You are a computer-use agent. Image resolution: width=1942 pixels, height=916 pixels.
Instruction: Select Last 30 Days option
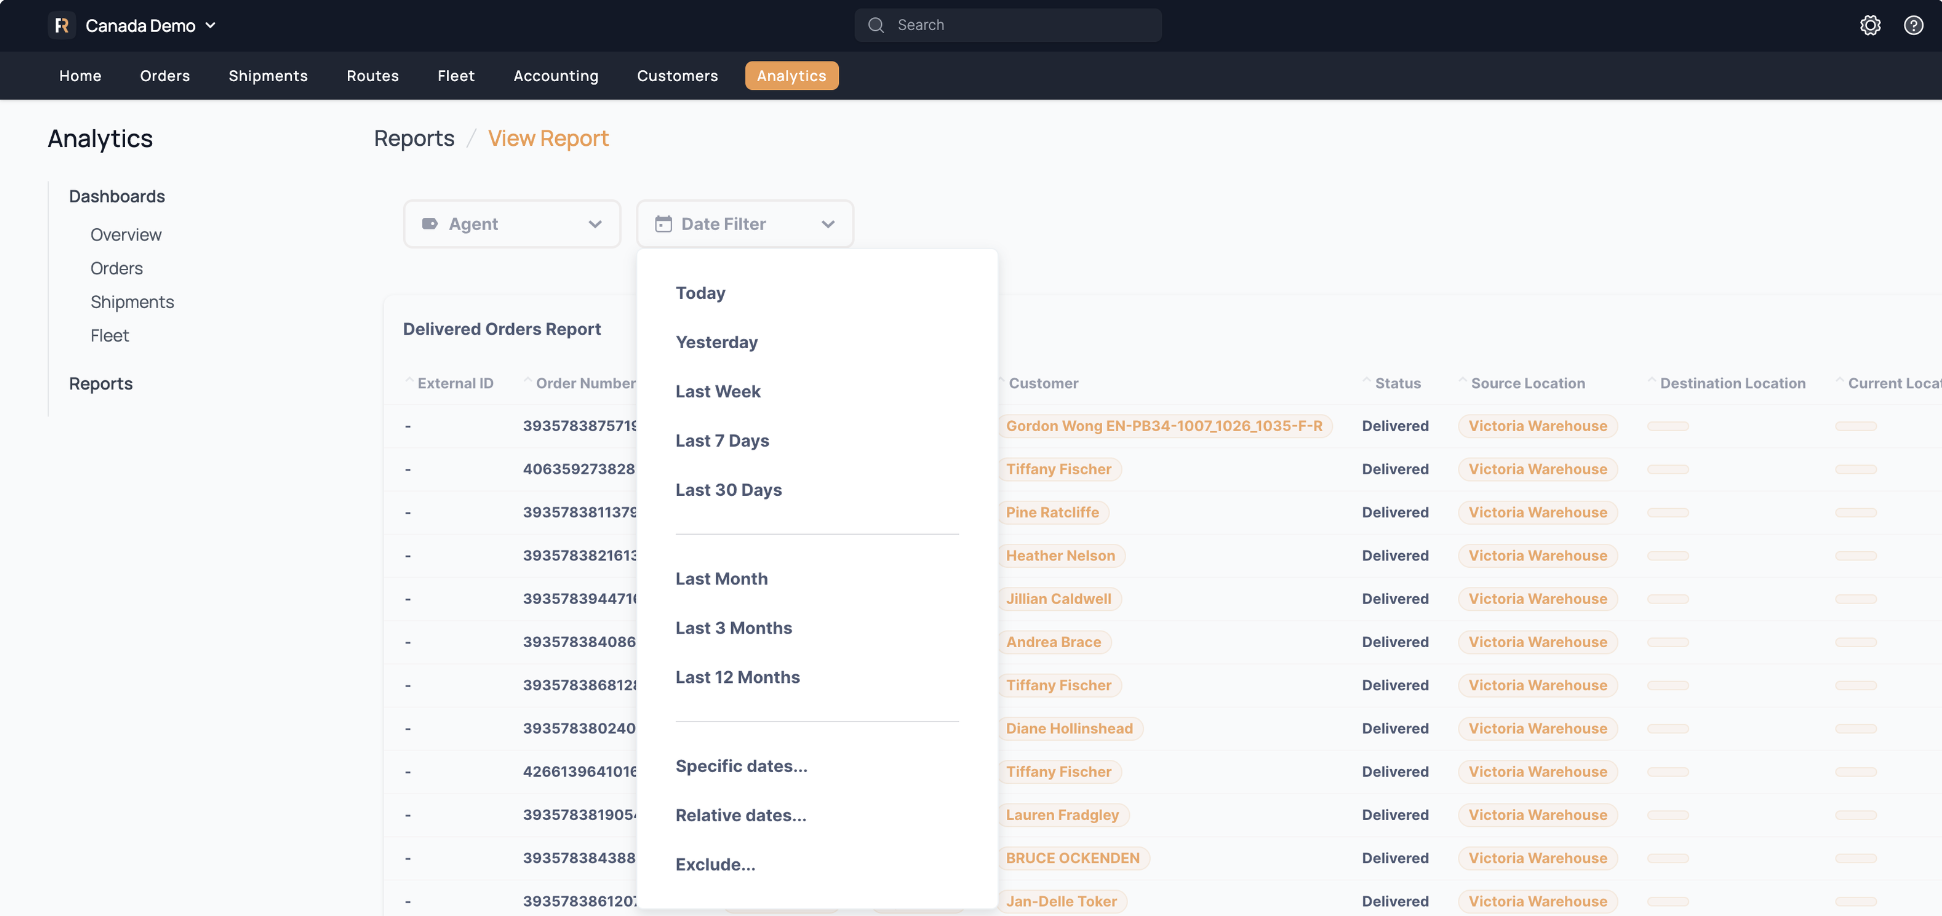[x=728, y=490]
